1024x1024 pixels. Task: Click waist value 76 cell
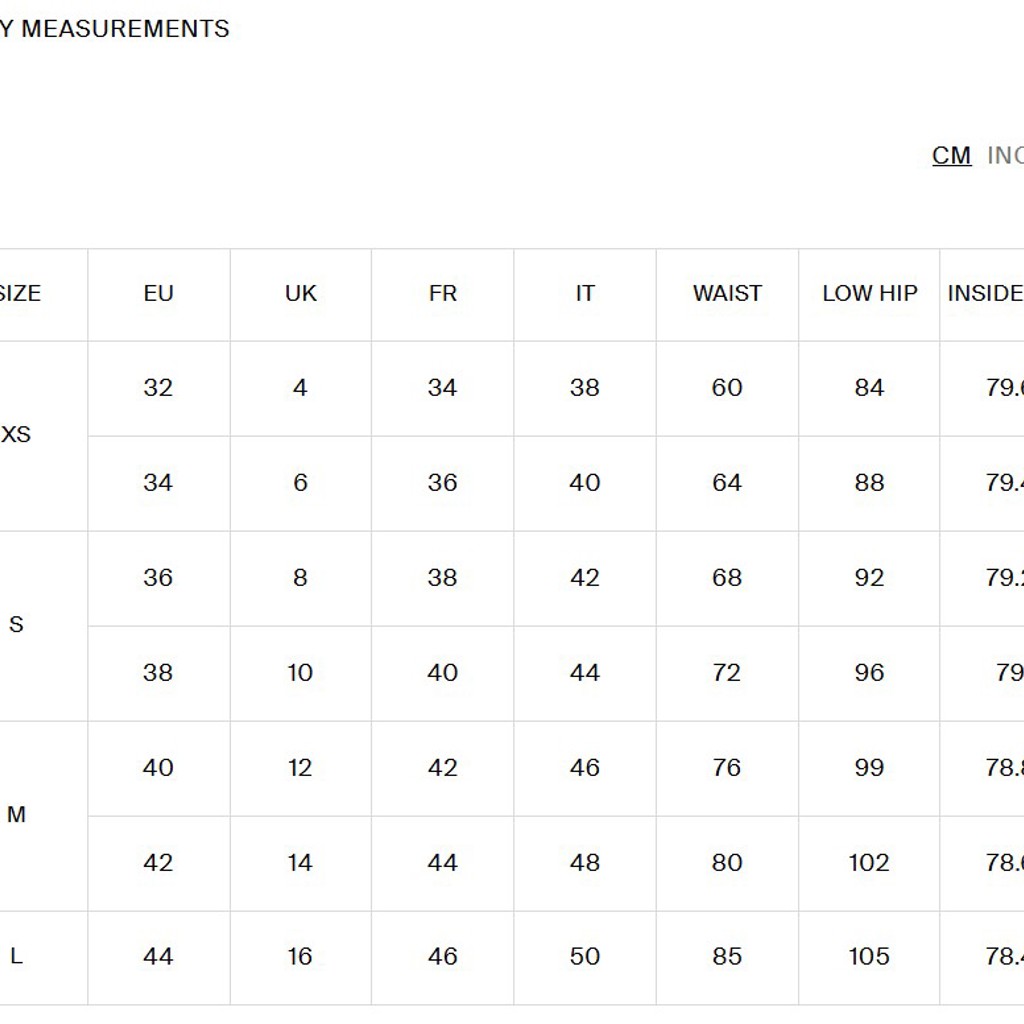pyautogui.click(x=727, y=768)
